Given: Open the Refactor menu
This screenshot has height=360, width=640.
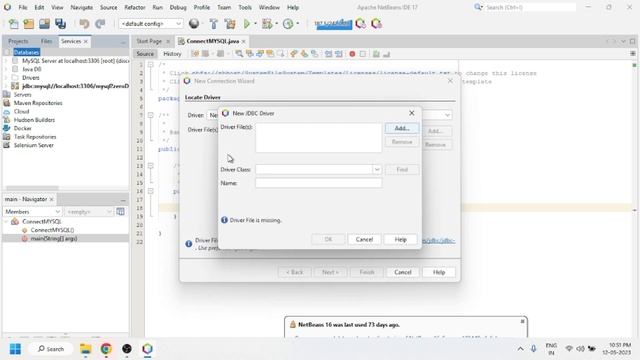Looking at the screenshot, I should pyautogui.click(x=135, y=7).
